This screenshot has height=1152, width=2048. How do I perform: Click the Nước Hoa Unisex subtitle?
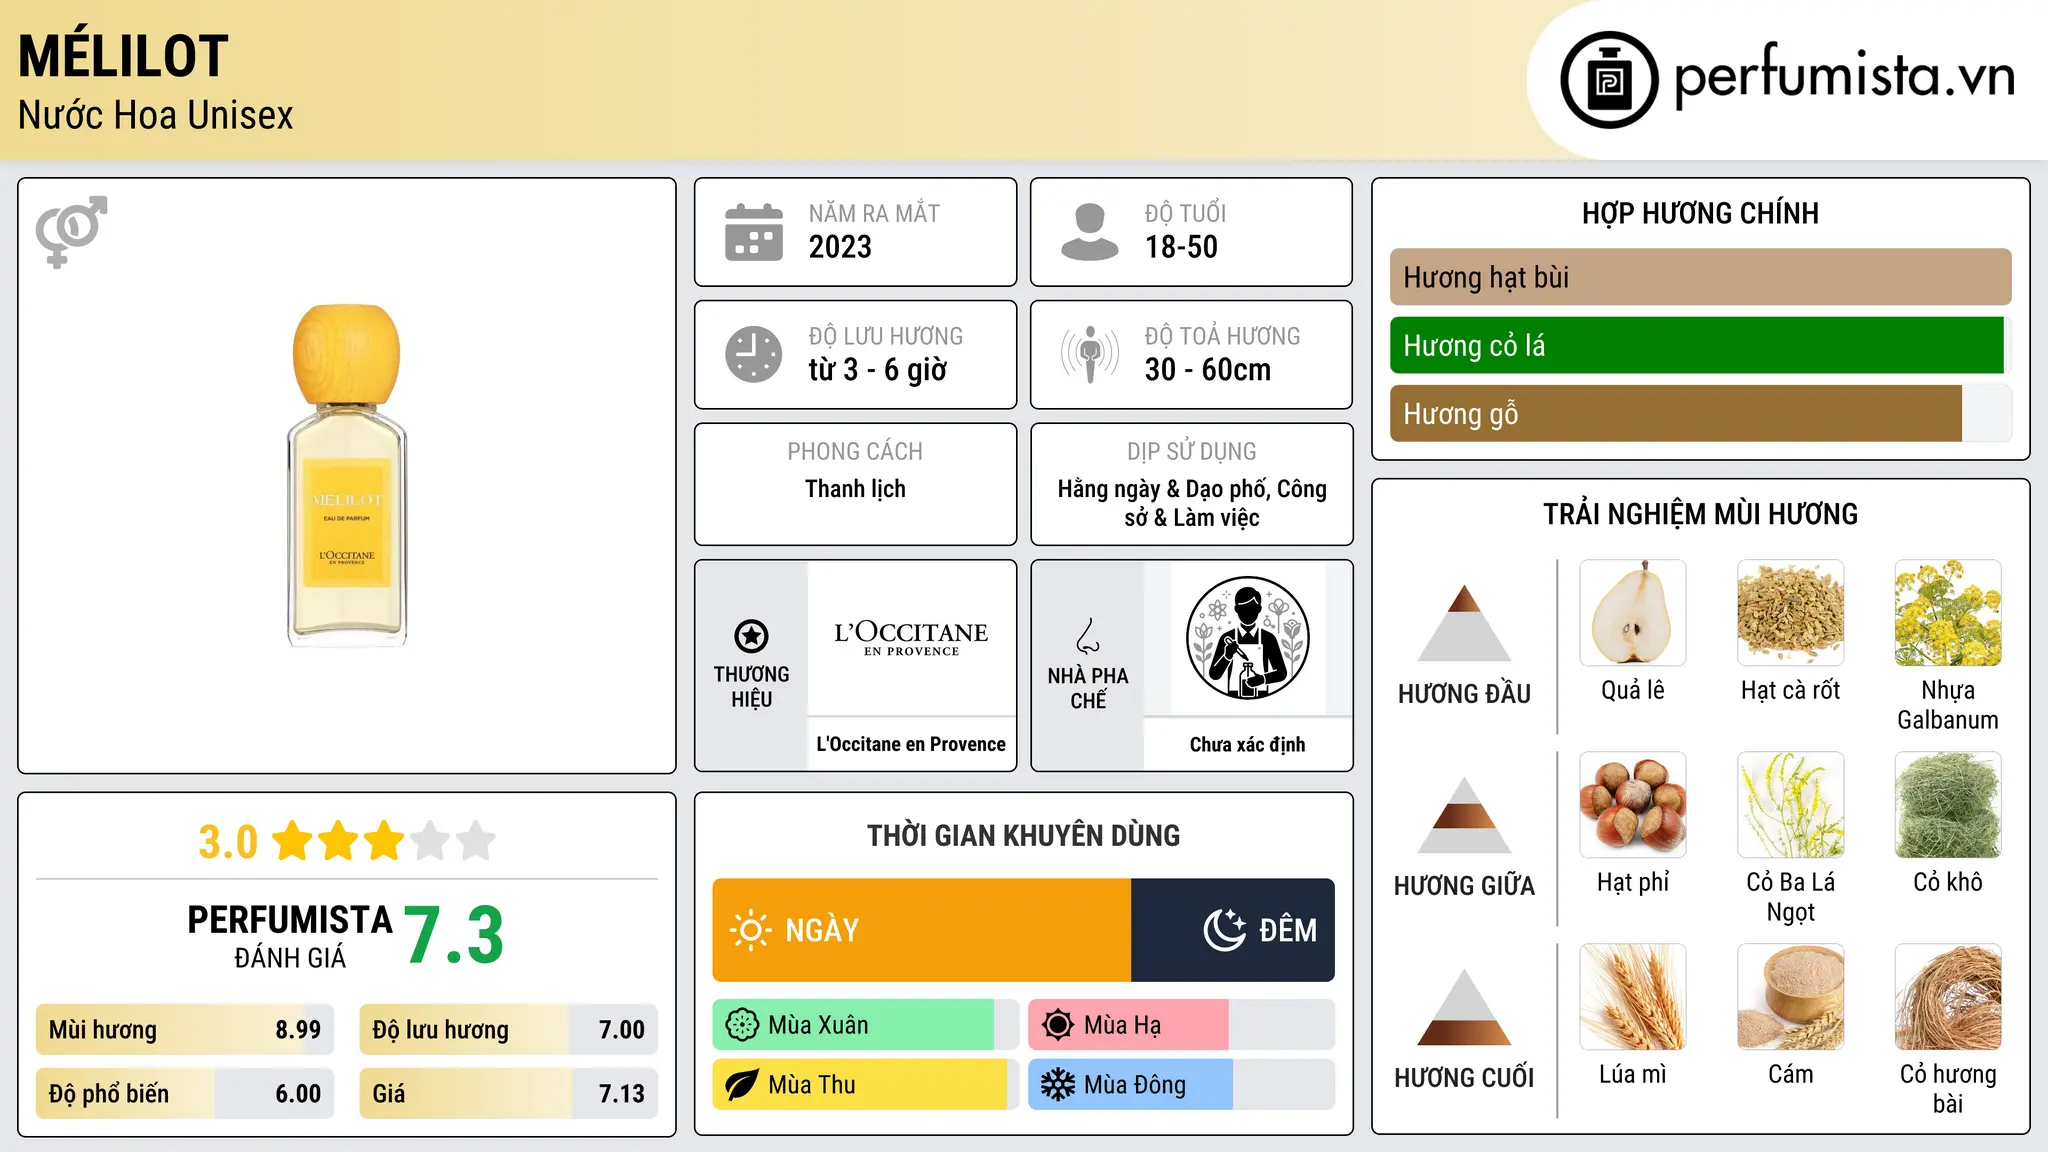tap(156, 116)
